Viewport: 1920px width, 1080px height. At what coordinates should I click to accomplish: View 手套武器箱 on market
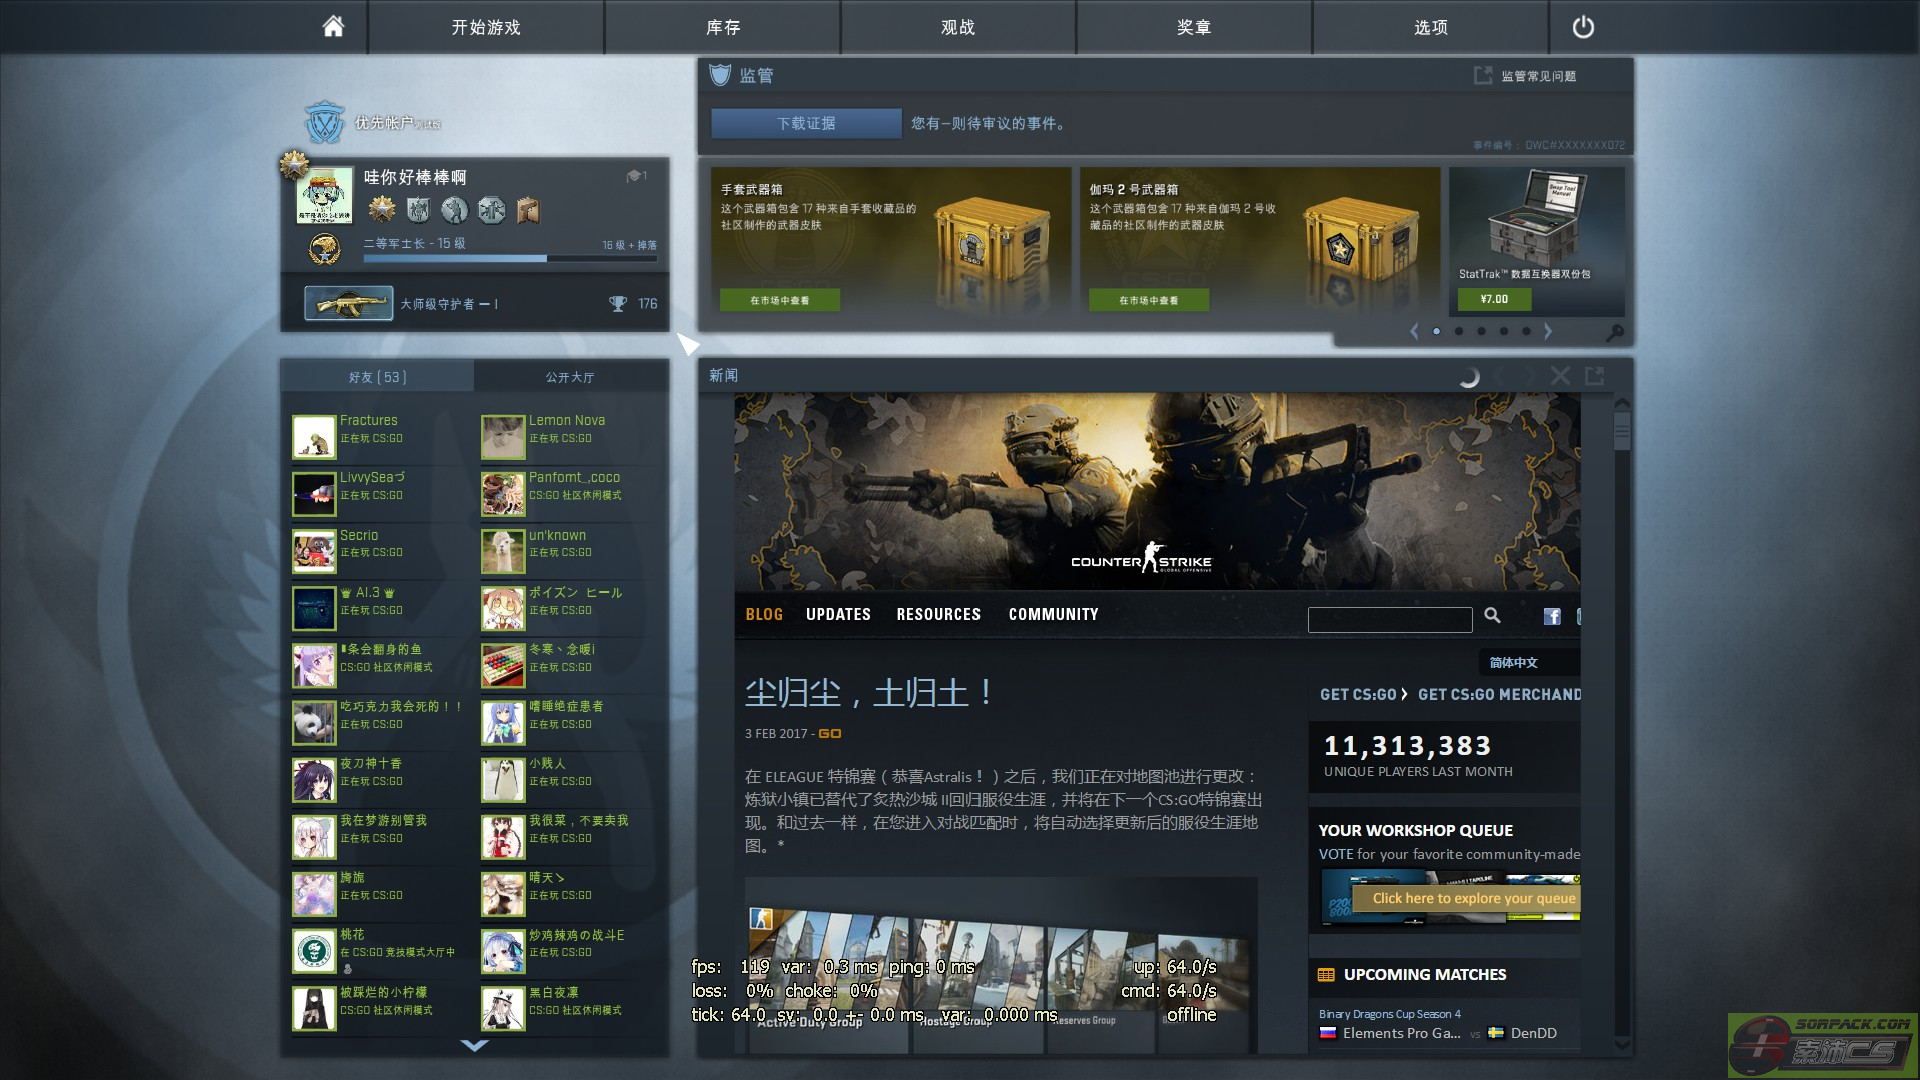click(780, 300)
